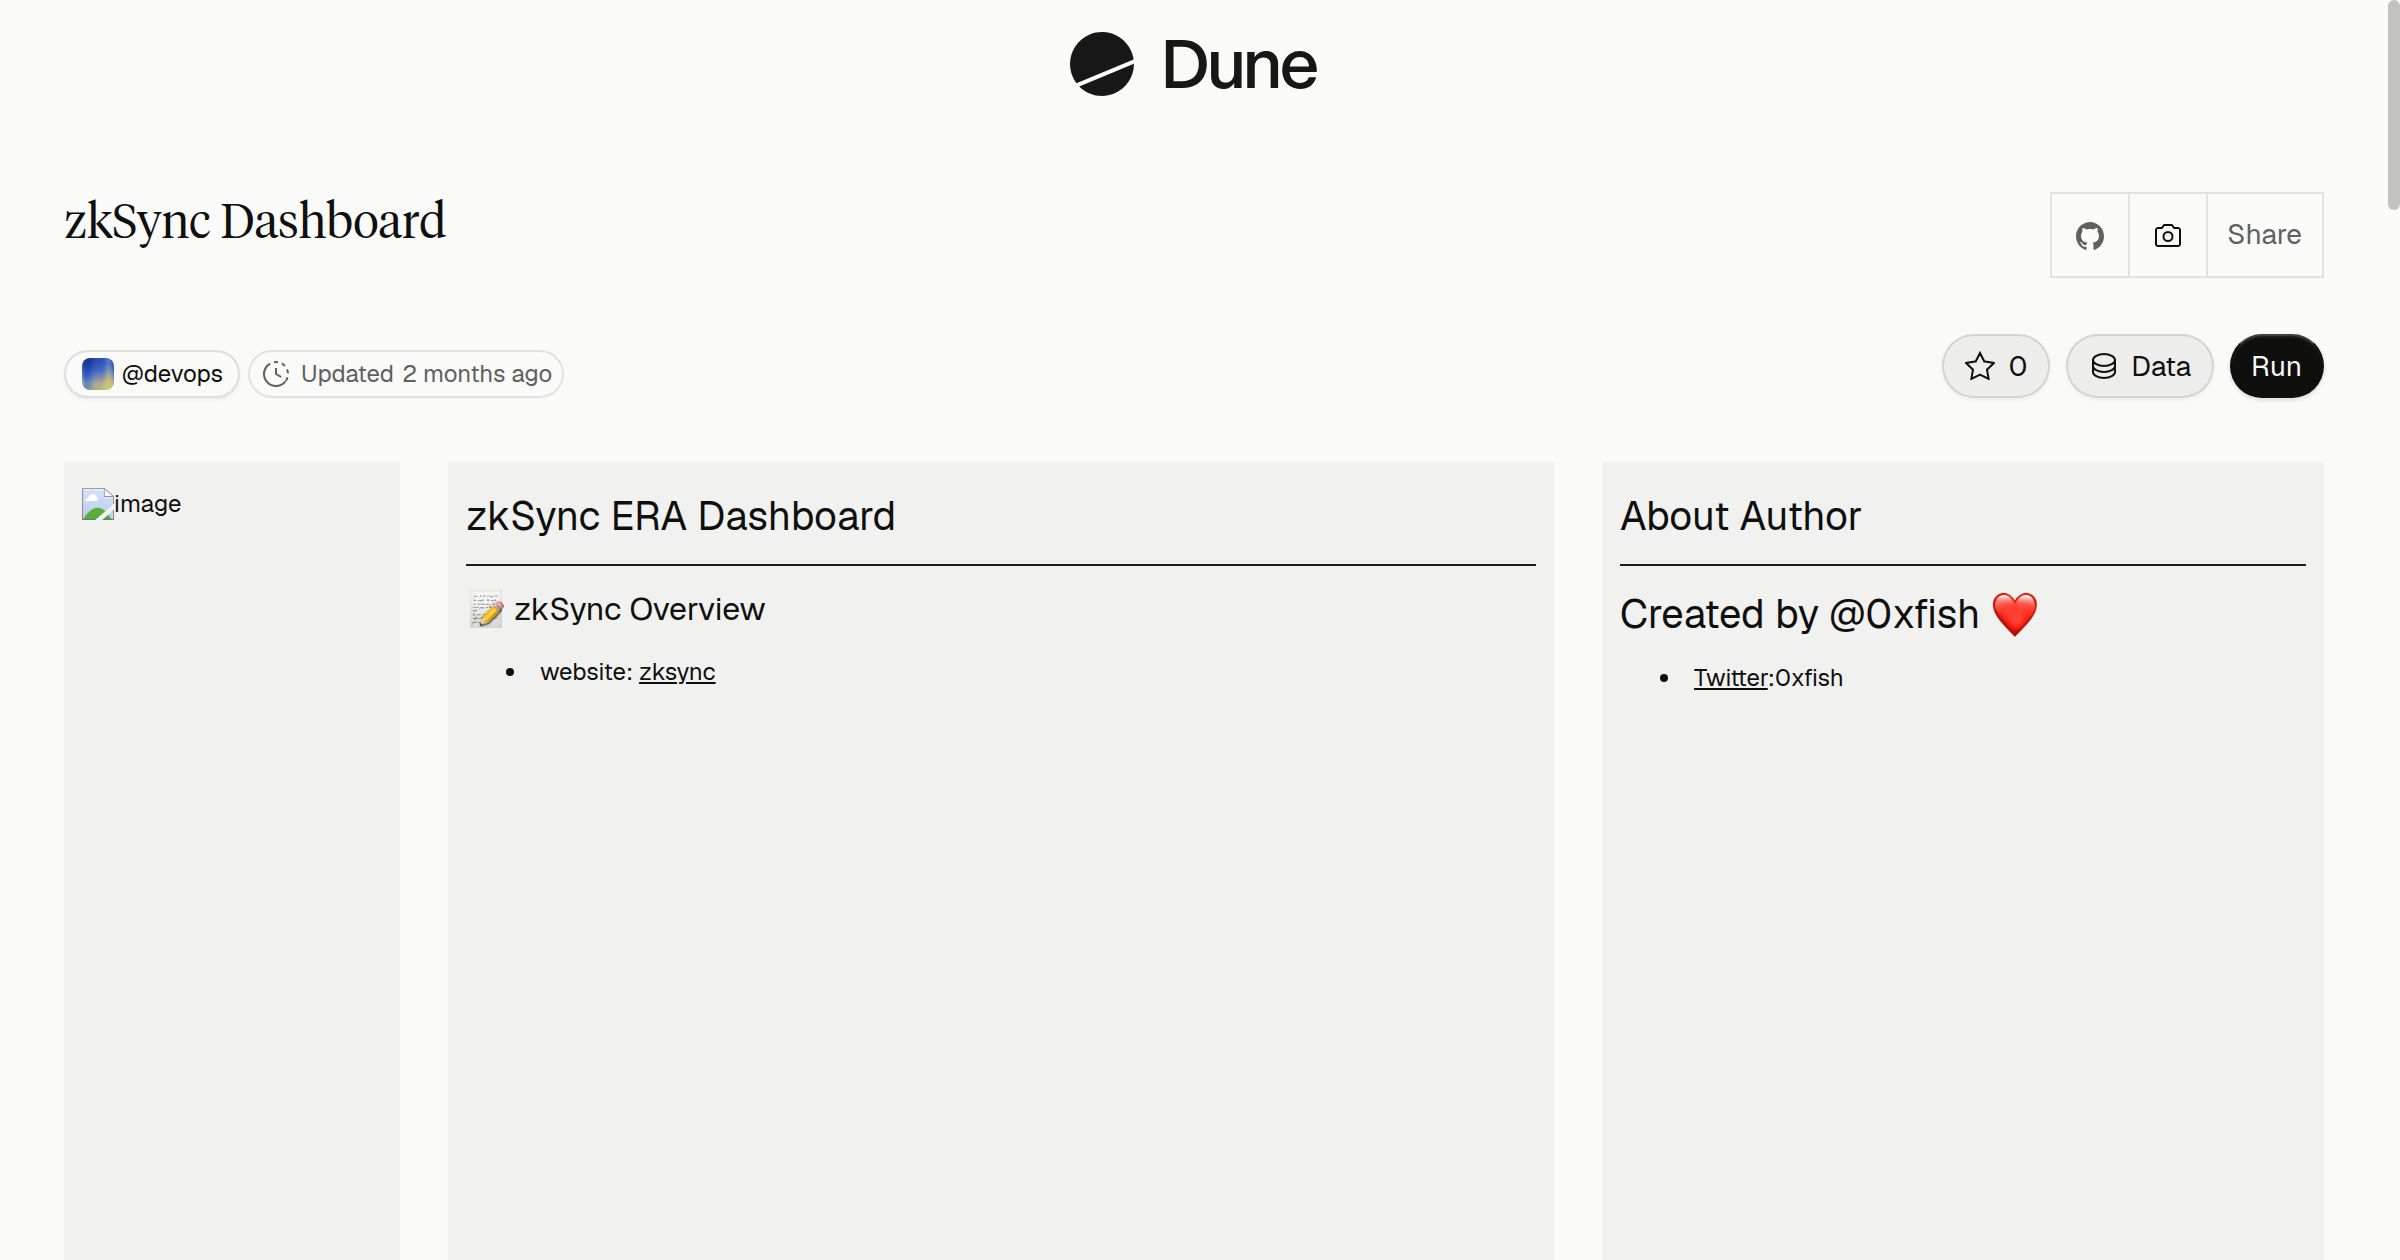Open the Data button
Viewport: 2400px width, 1260px height.
[2140, 366]
